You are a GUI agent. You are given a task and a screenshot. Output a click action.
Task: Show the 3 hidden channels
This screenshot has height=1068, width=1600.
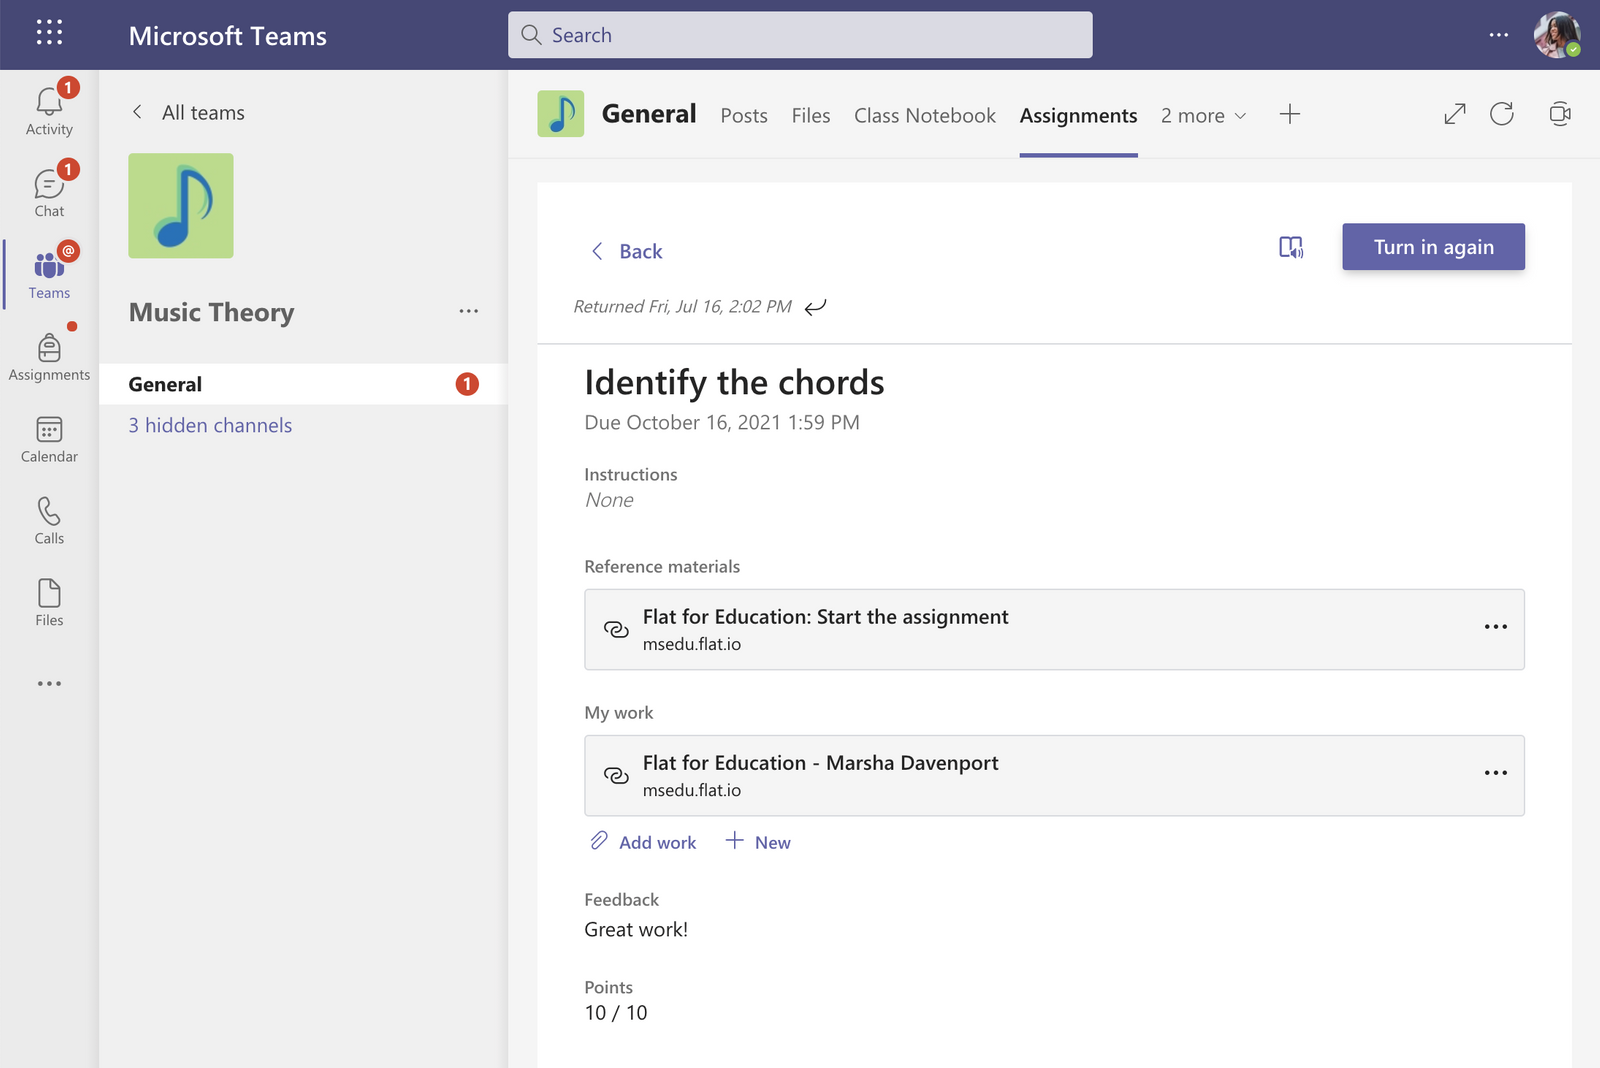(x=209, y=425)
